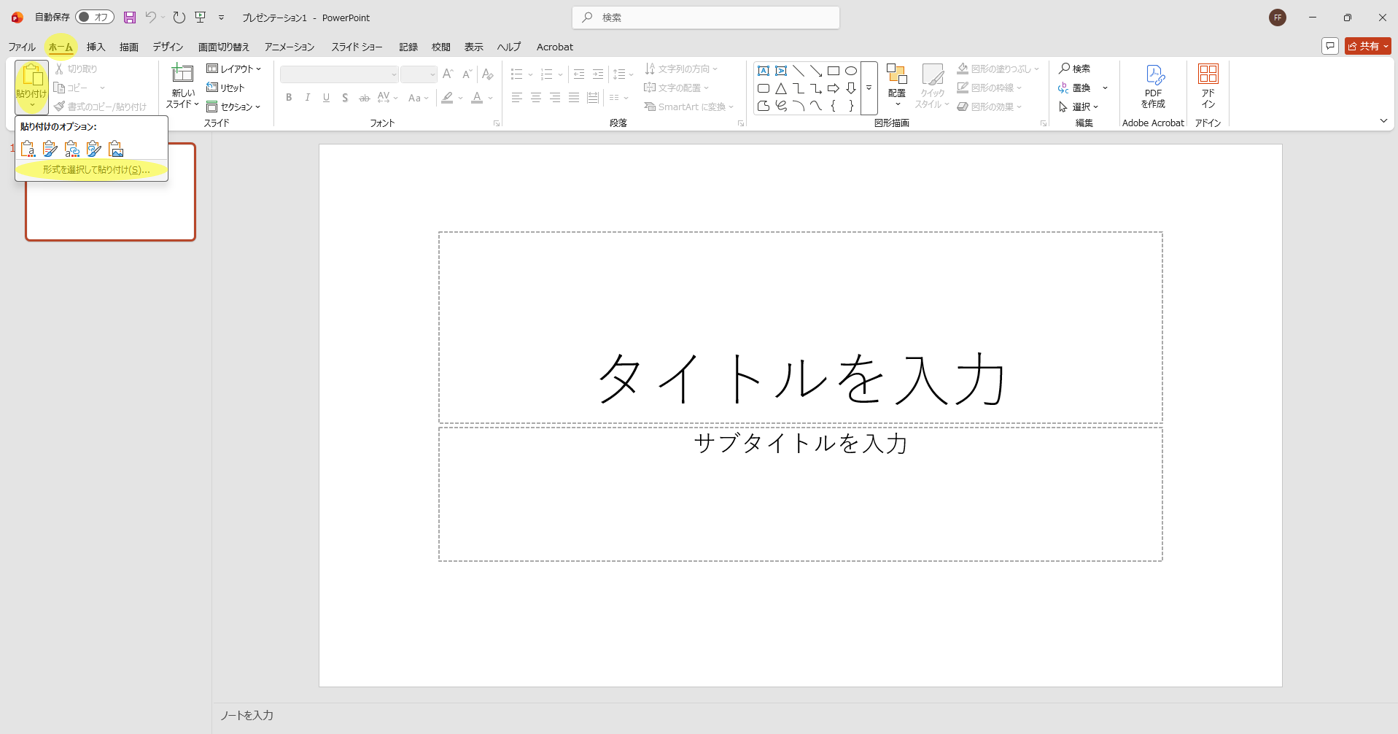Click the first paste option icon in the popup

pyautogui.click(x=28, y=149)
